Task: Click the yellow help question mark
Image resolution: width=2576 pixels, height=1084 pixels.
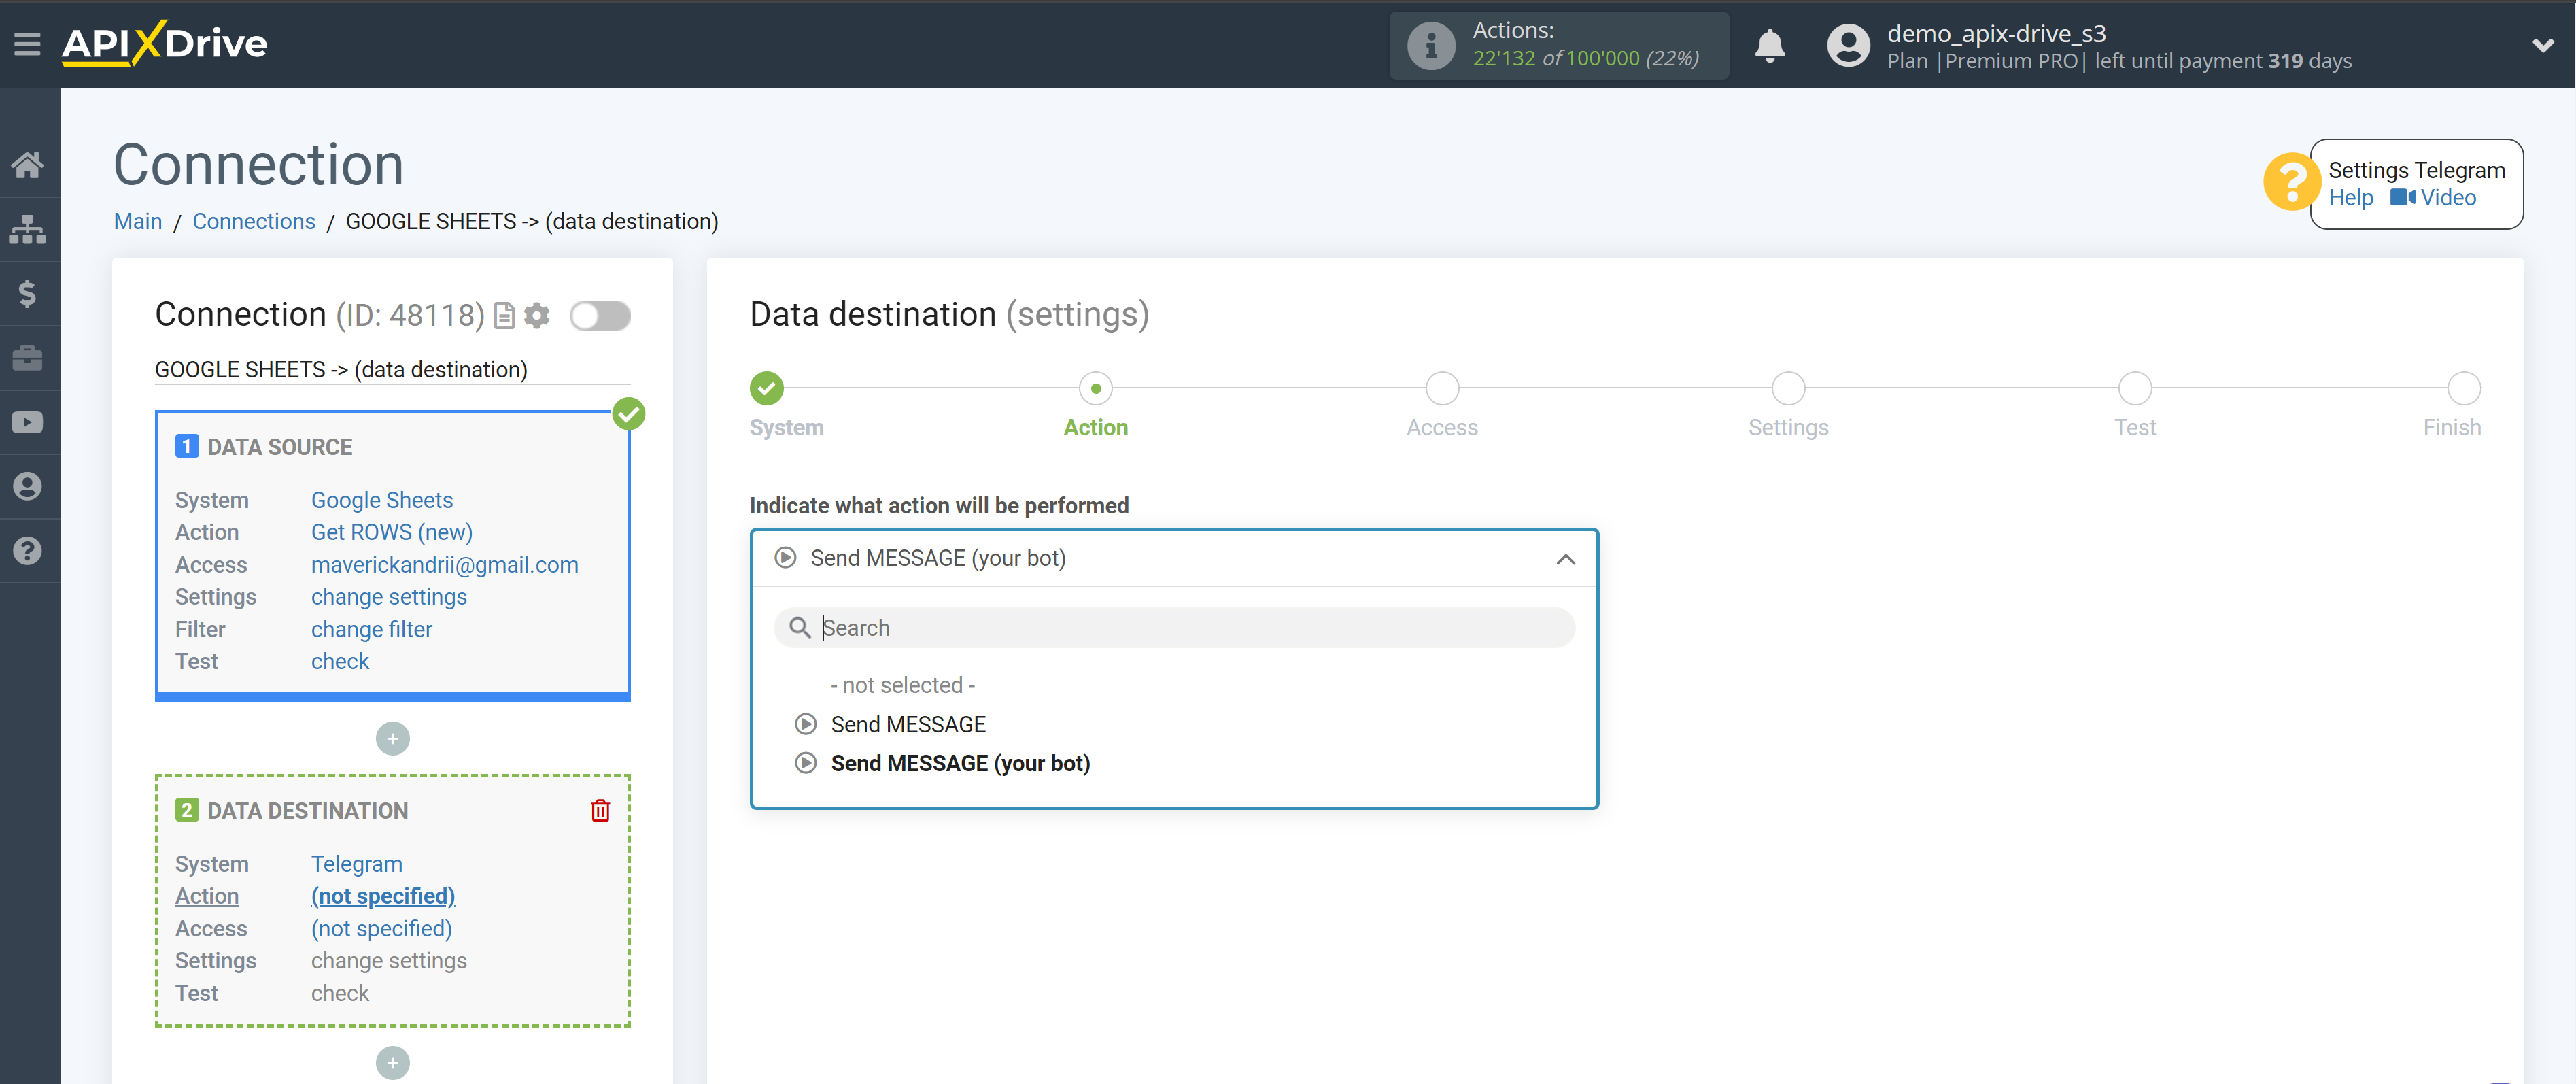Action: pos(2291,182)
